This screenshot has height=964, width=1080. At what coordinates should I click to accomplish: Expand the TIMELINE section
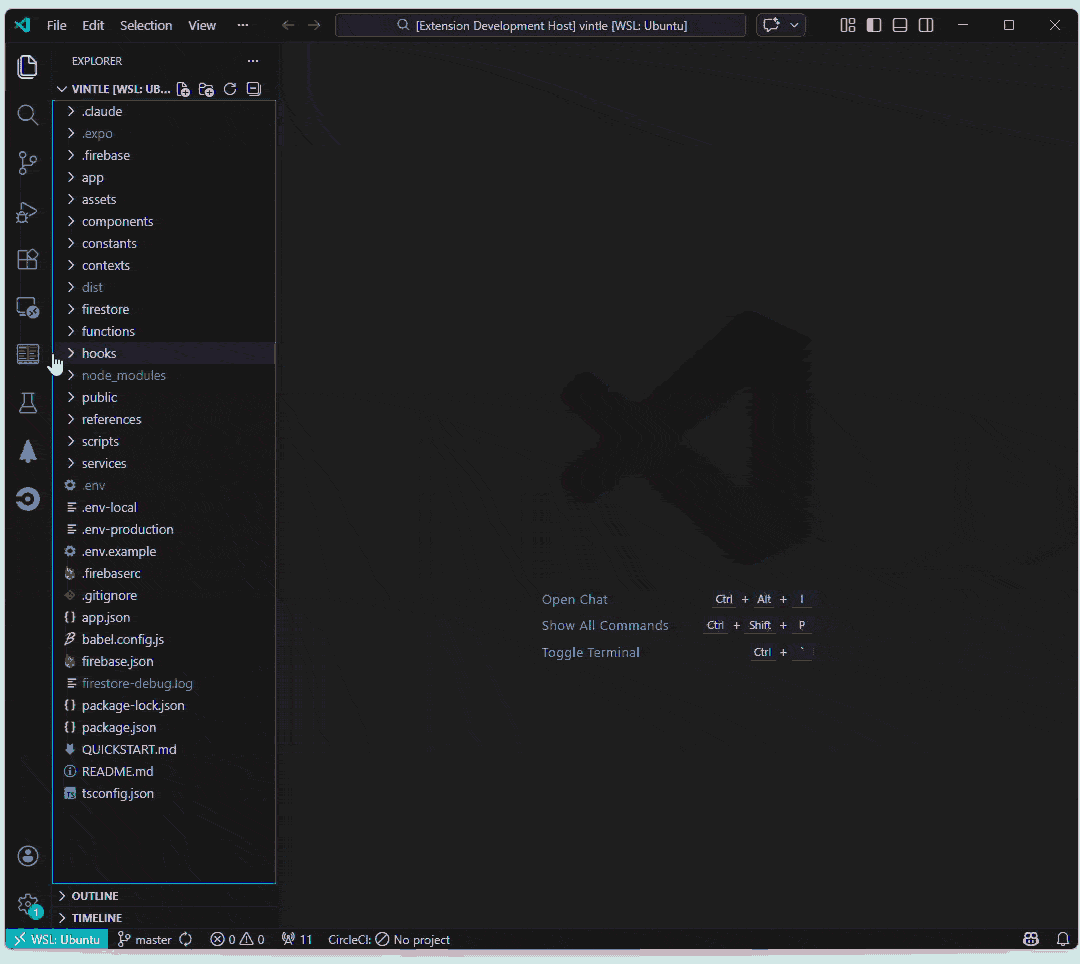165,917
